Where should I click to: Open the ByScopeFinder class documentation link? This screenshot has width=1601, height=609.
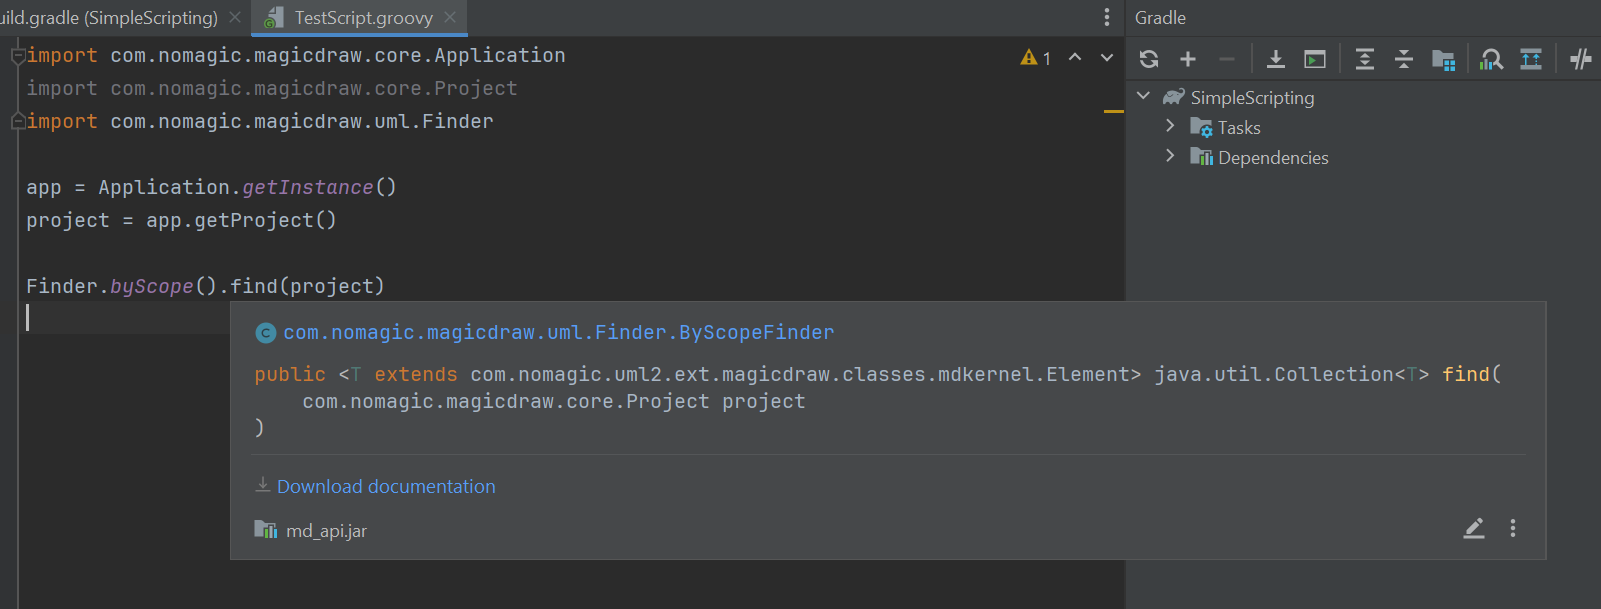(x=557, y=332)
